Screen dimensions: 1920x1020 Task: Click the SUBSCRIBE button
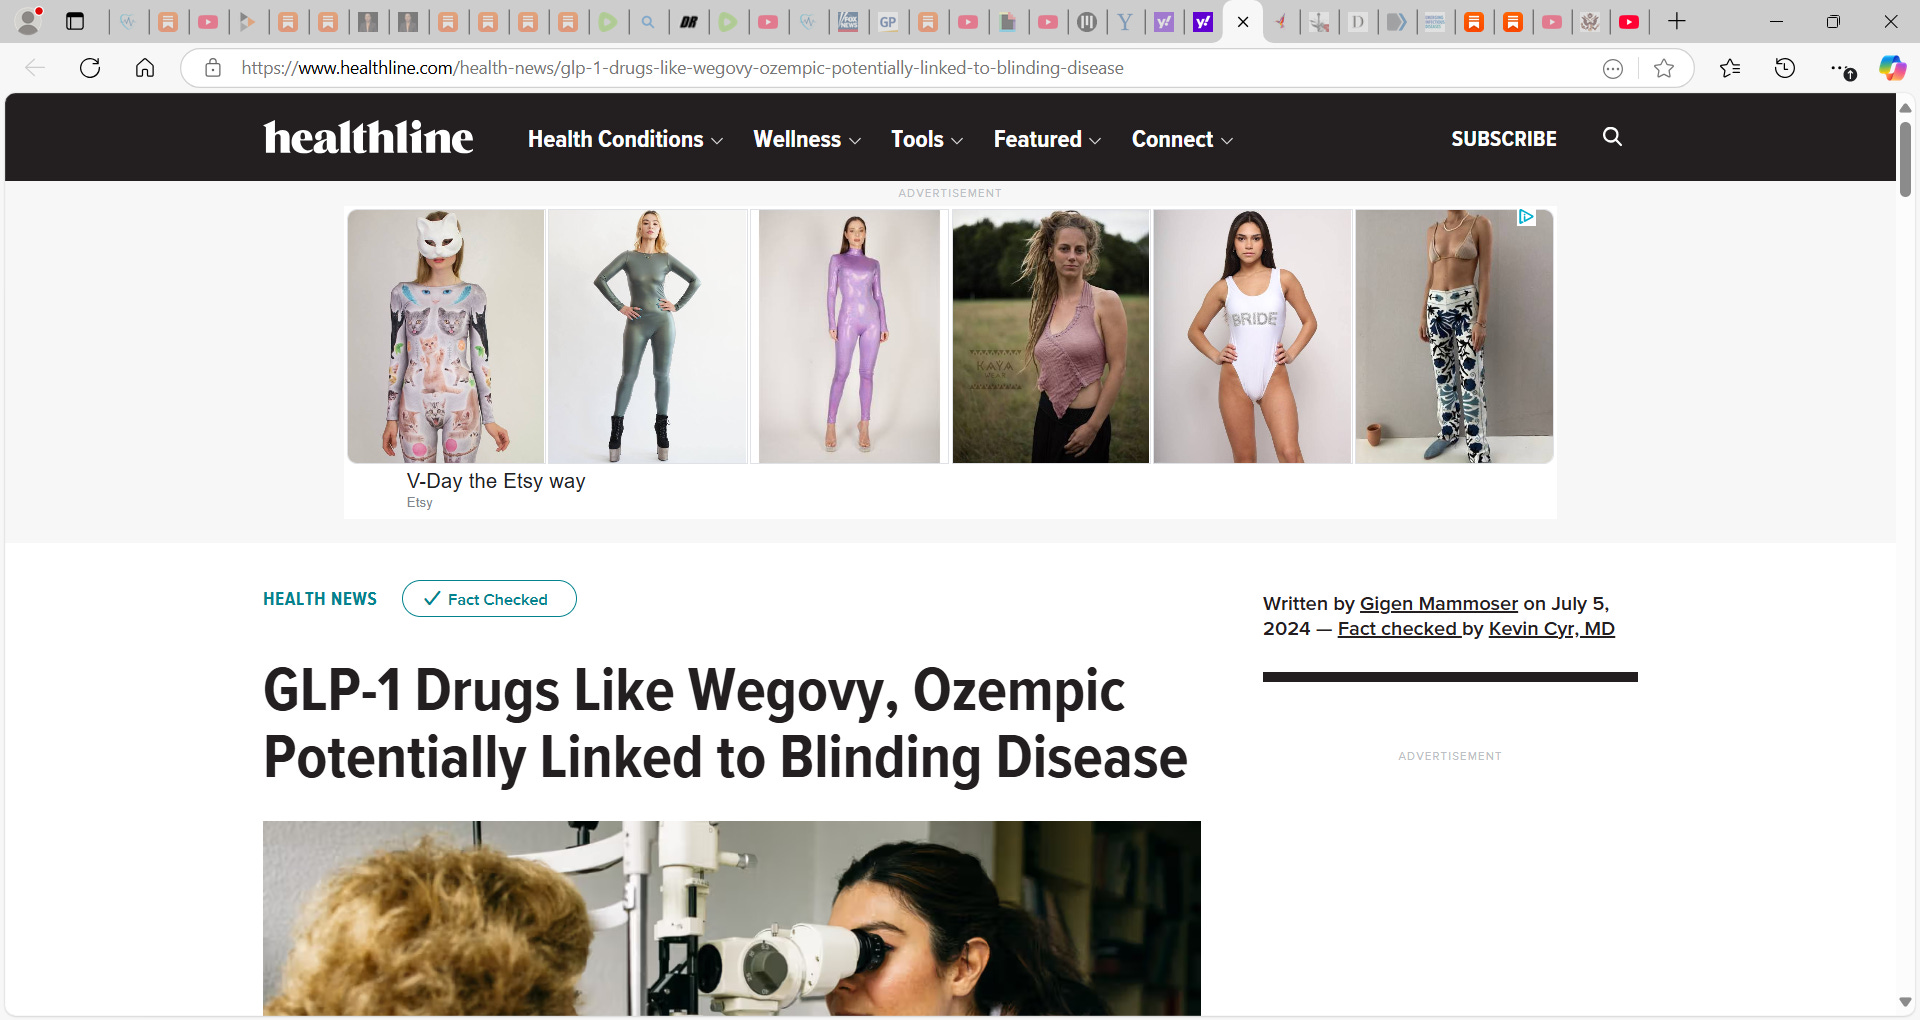coord(1504,139)
